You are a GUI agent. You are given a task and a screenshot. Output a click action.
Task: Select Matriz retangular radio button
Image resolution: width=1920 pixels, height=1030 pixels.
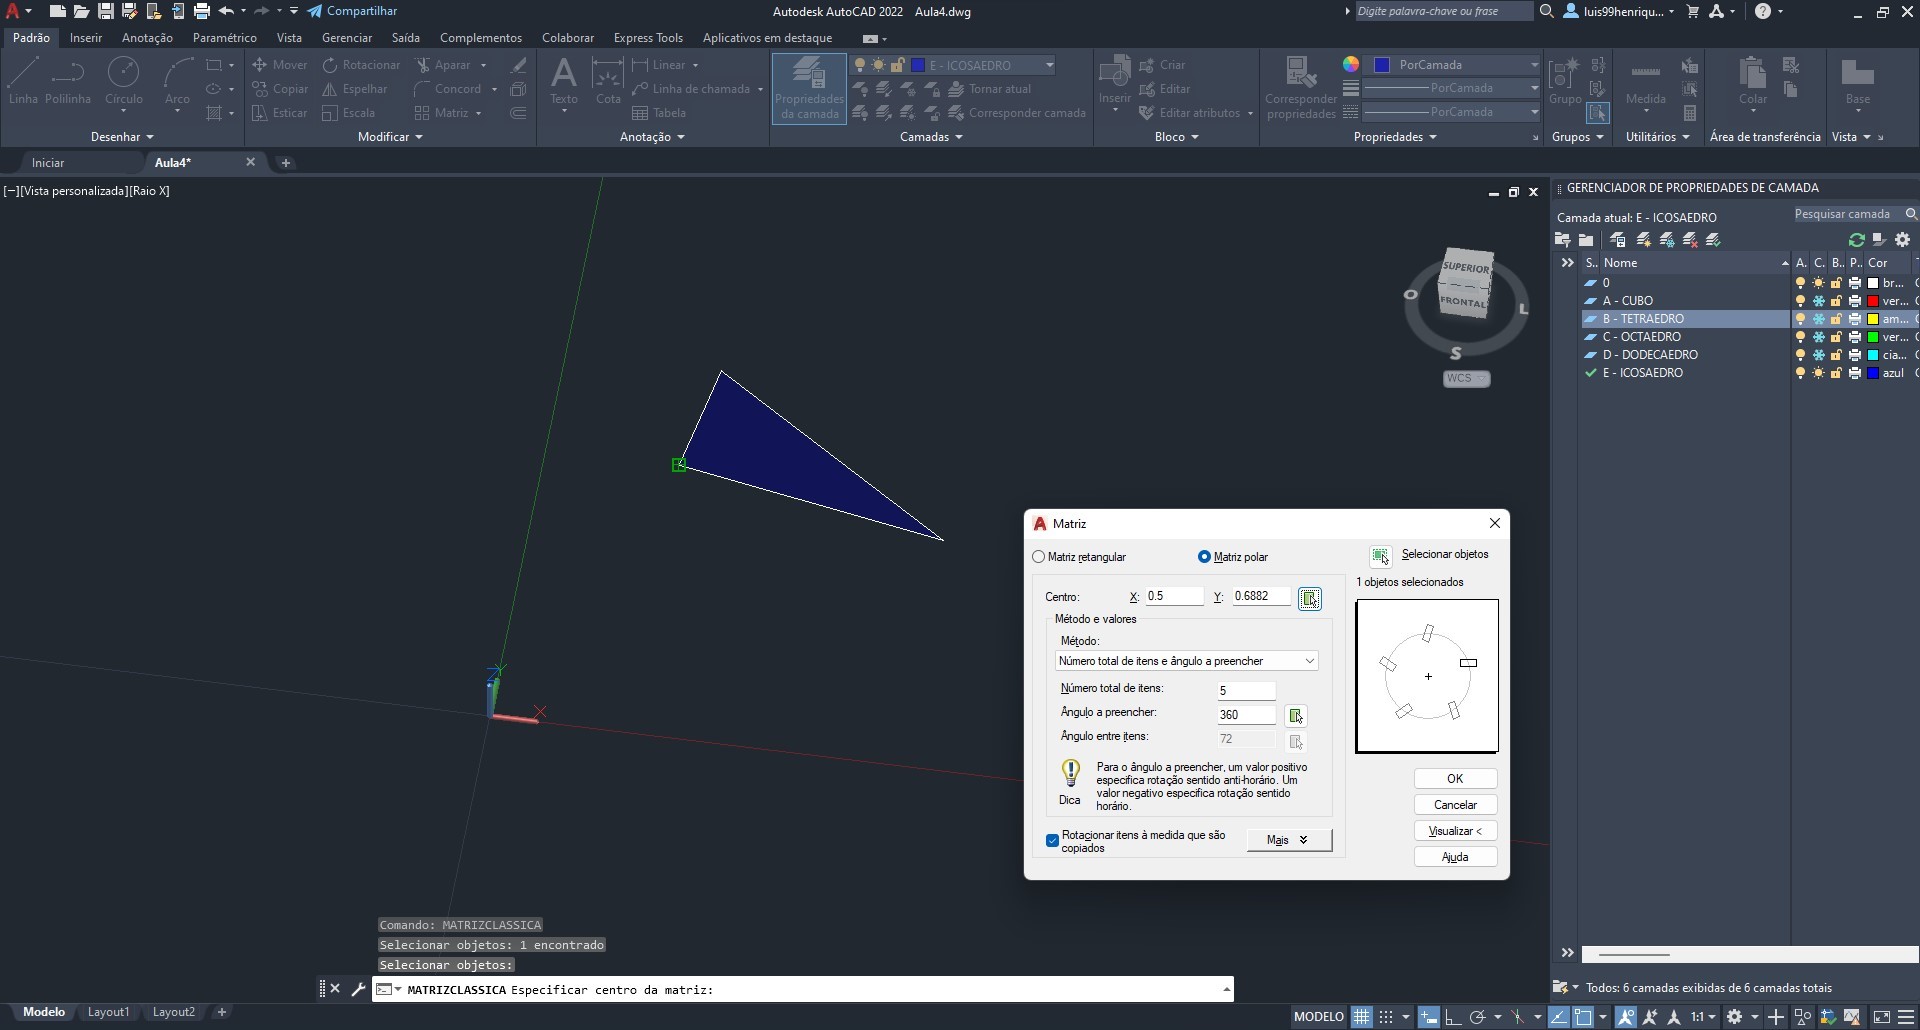click(1038, 557)
